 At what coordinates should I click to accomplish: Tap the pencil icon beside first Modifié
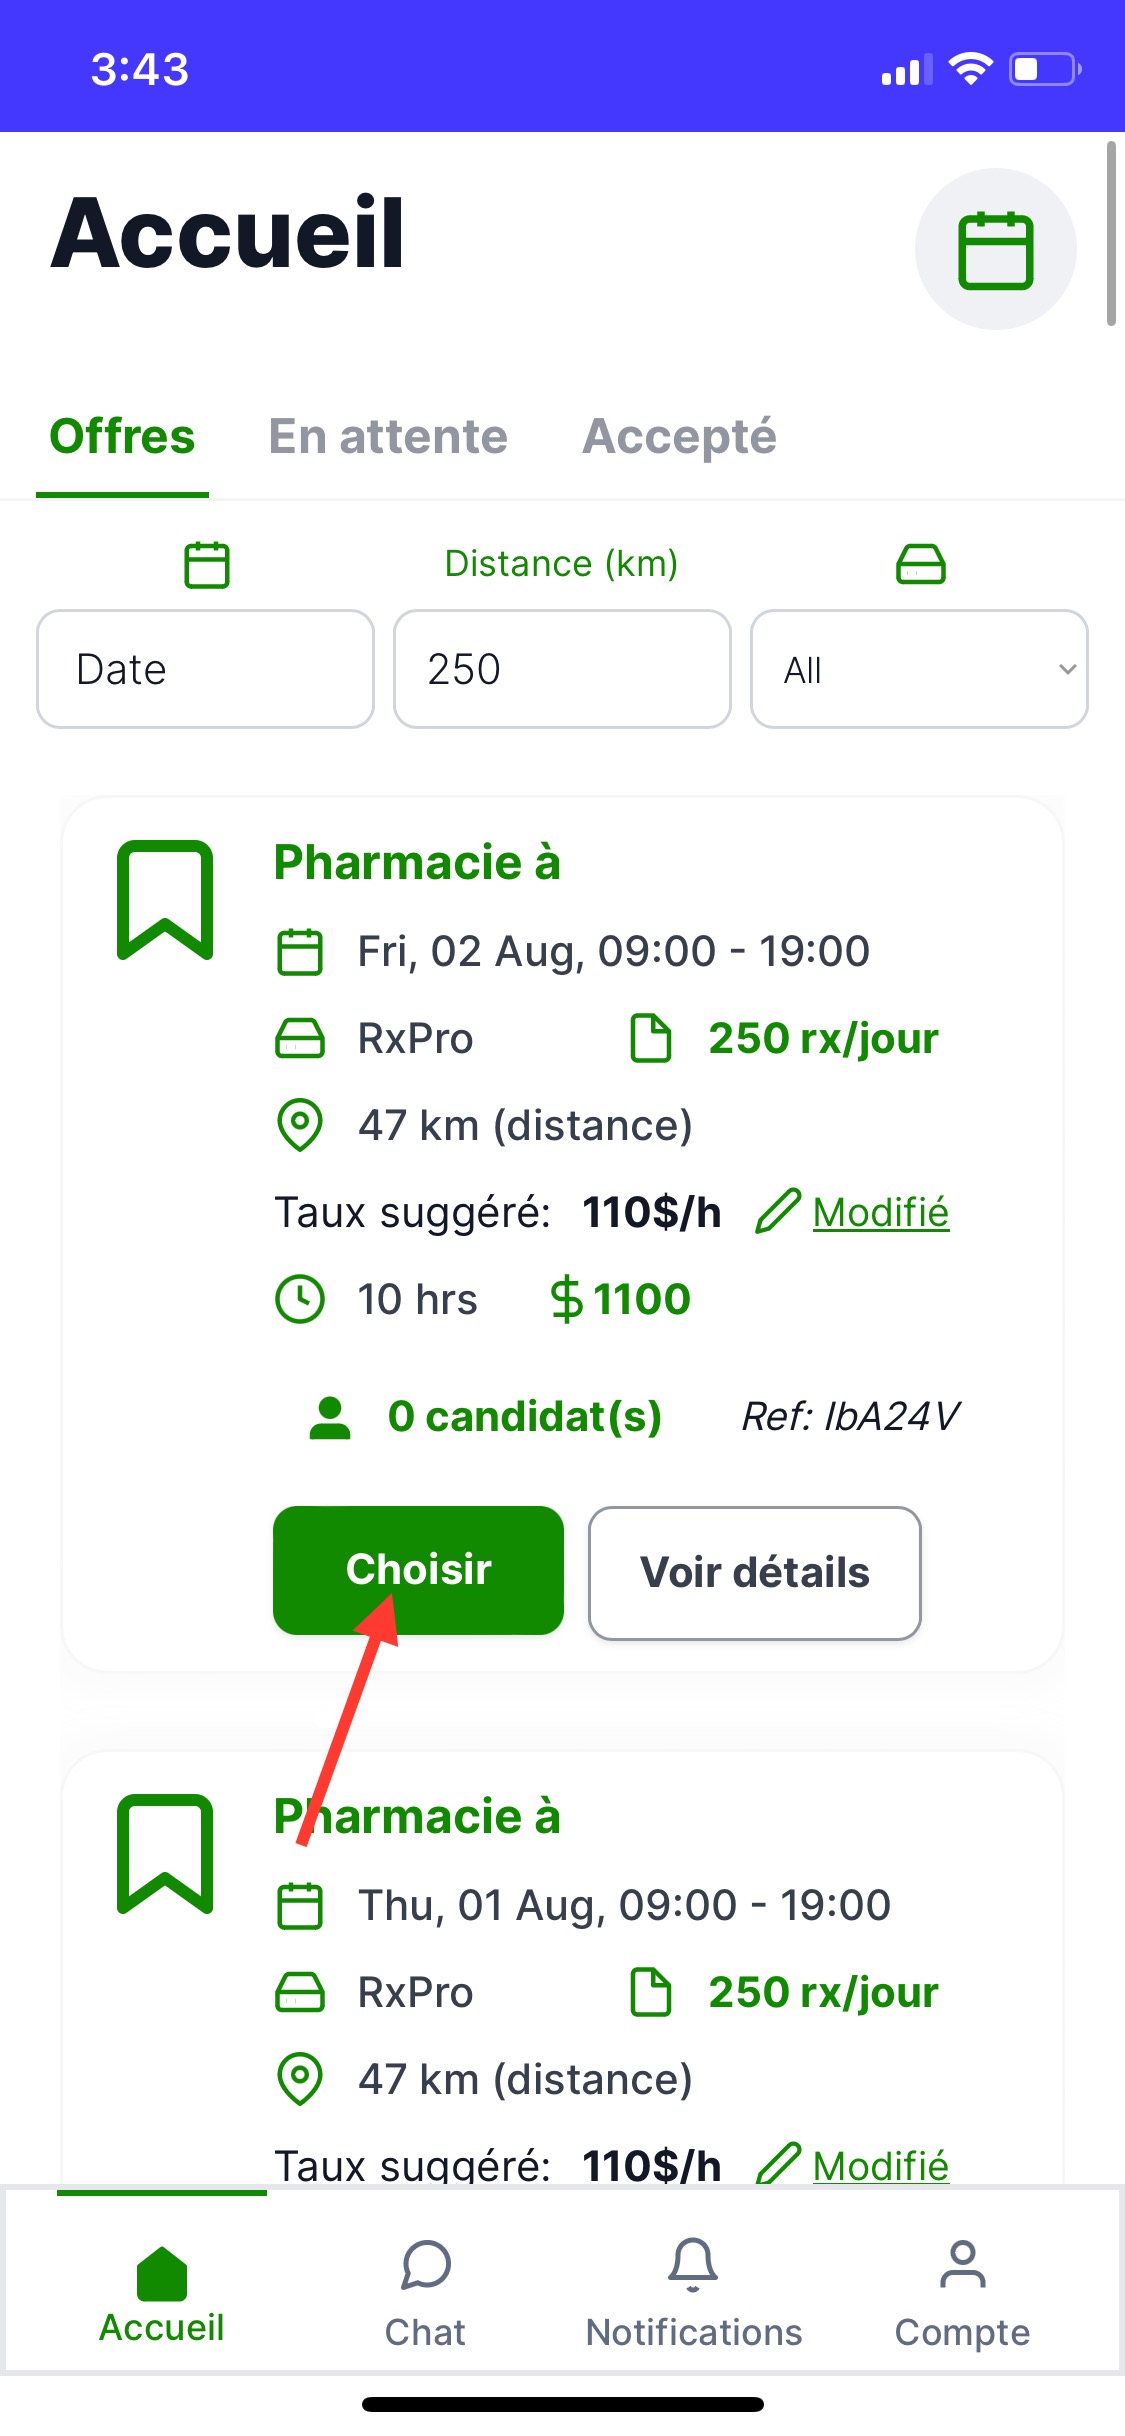pos(777,1212)
